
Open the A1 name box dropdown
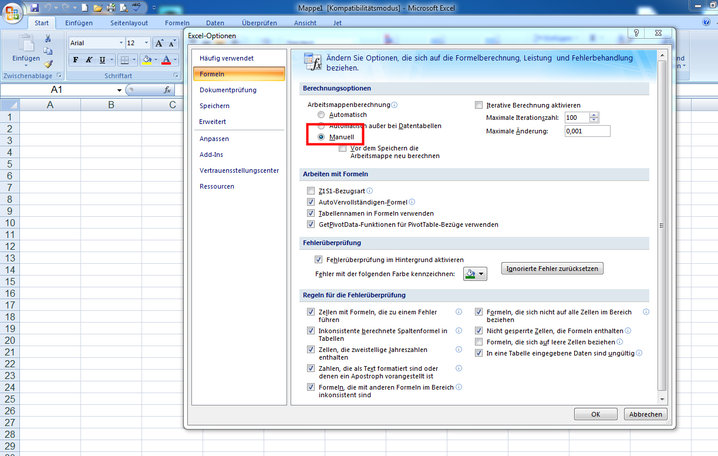(x=119, y=90)
